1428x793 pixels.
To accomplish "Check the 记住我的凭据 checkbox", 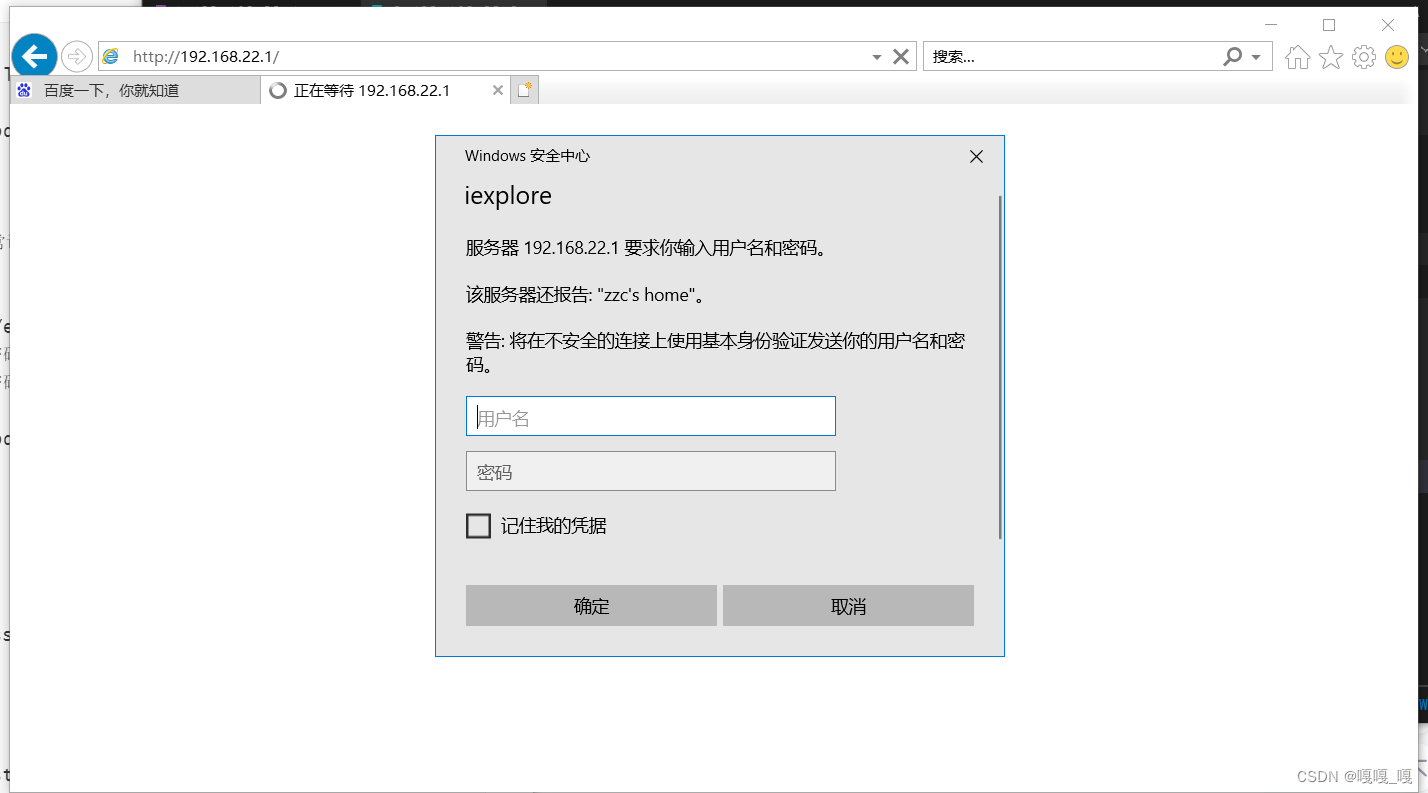I will pos(479,526).
